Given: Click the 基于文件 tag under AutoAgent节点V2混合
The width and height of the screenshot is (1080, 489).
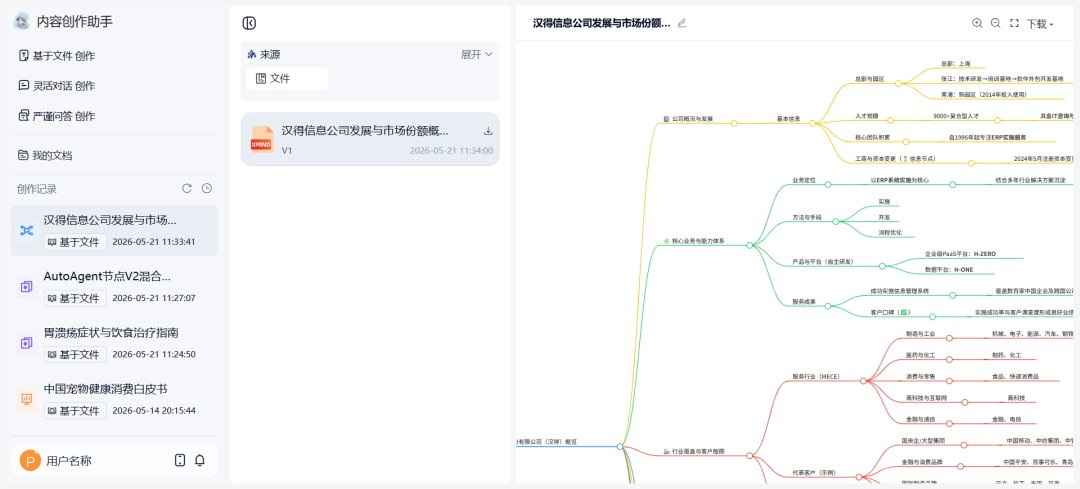Looking at the screenshot, I should pos(75,298).
